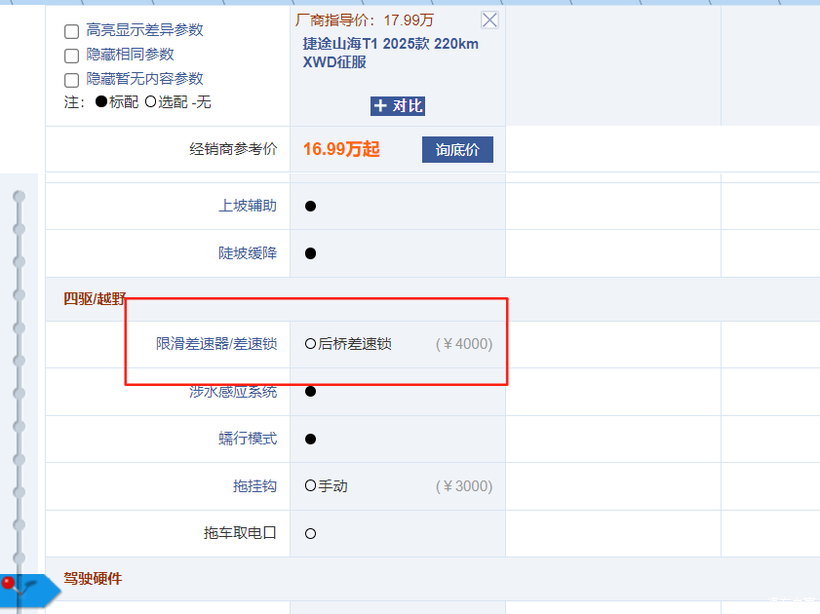Click 后桥差速锁 option text
Screen dimensions: 820x614
click(355, 344)
